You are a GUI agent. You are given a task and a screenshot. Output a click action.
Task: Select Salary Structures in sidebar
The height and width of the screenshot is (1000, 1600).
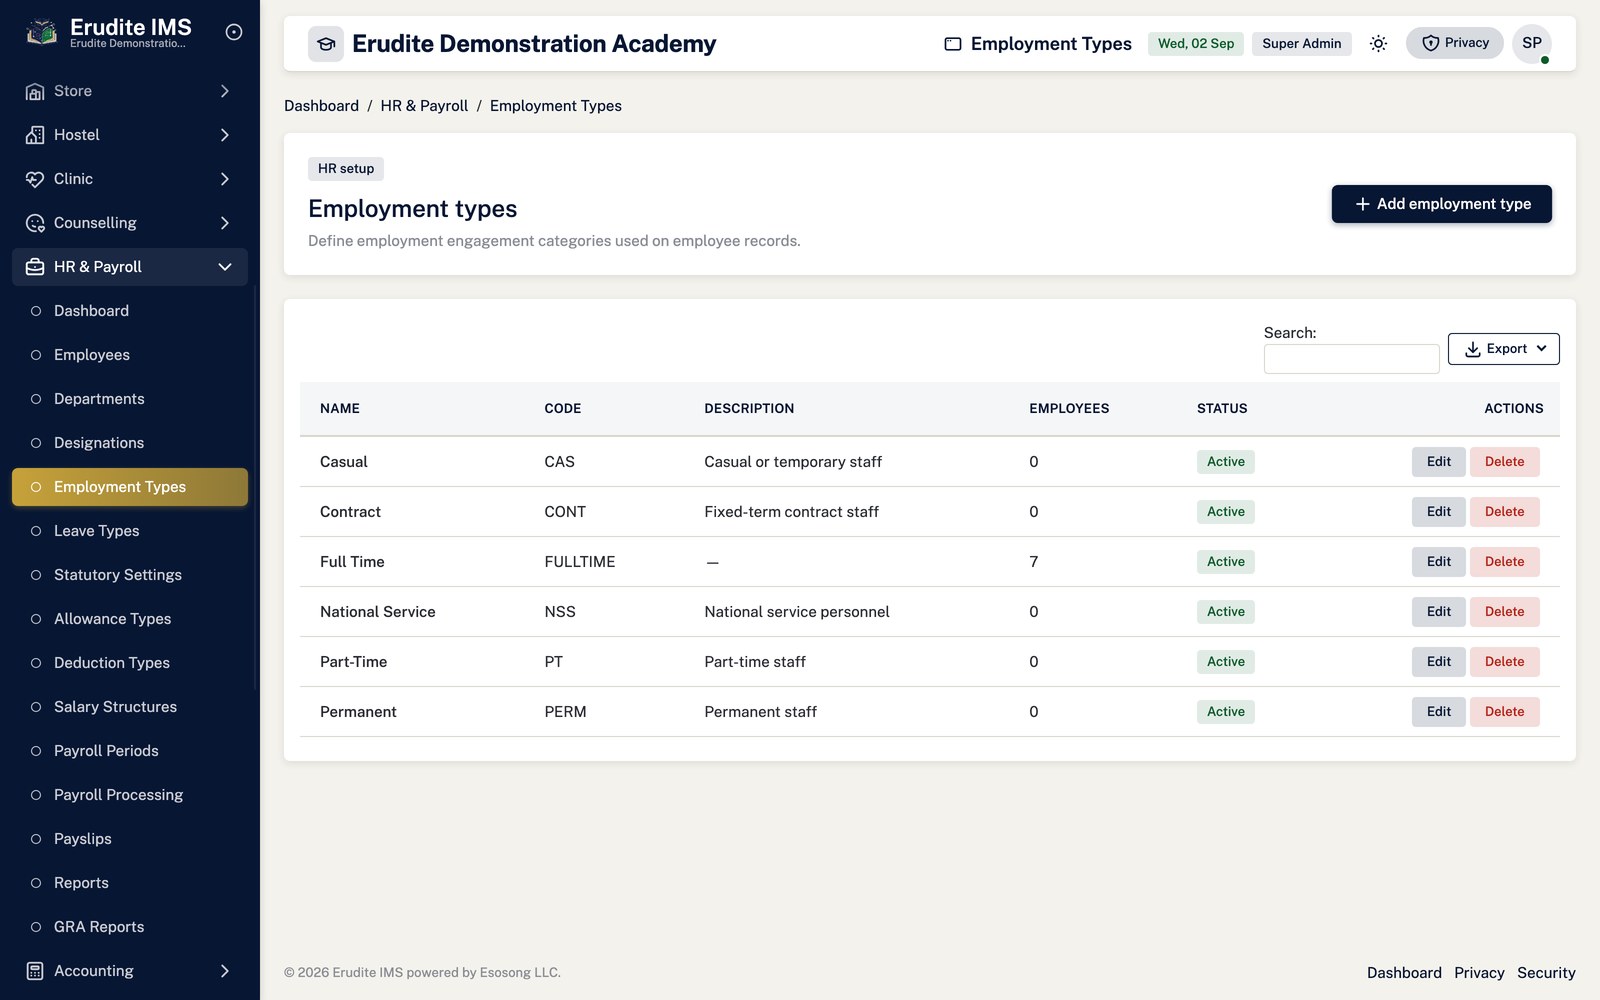(x=130, y=707)
